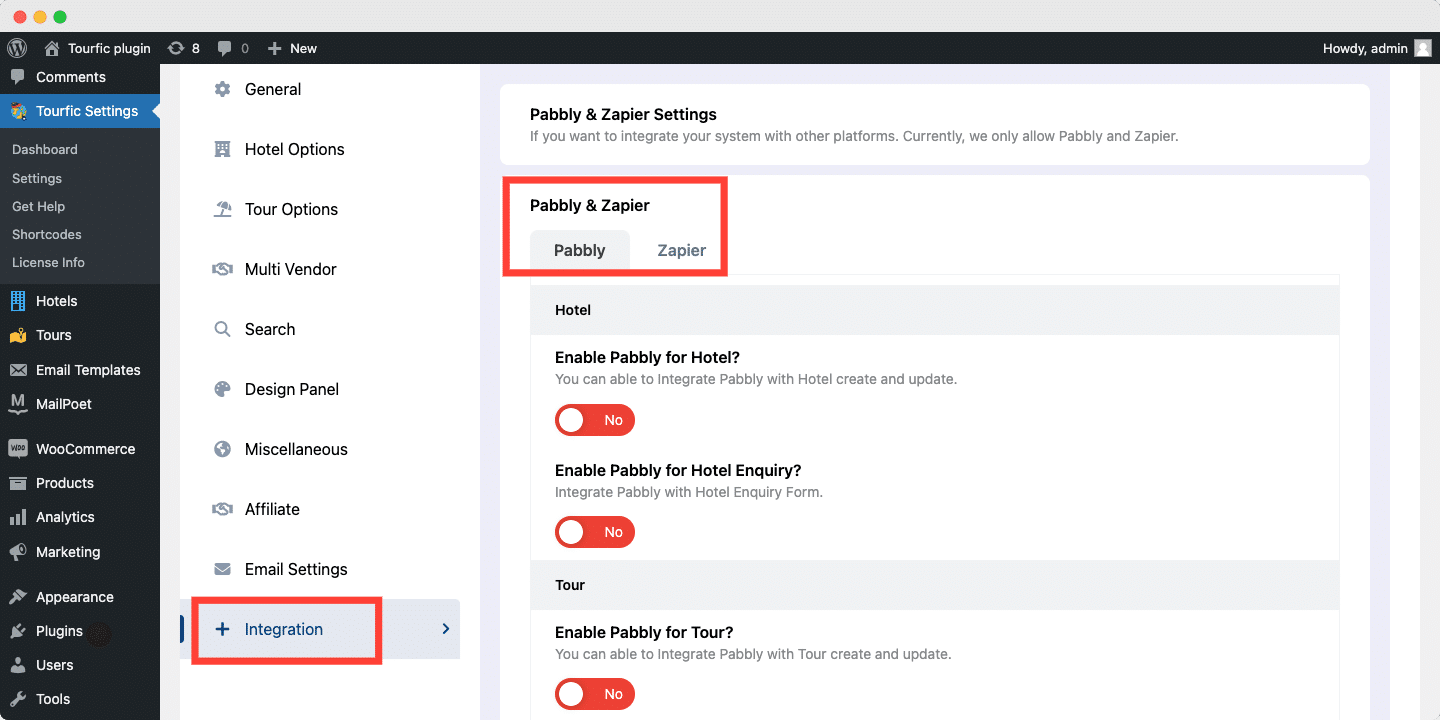Open the WooCommerce menu label
Screen dimensions: 1440x720
coord(86,449)
